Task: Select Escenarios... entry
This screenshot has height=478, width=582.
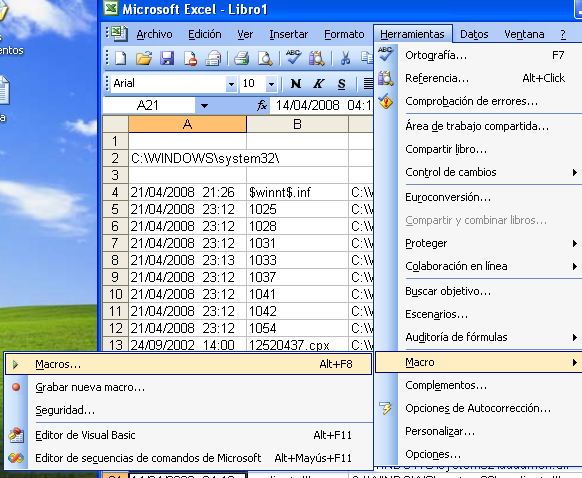Action: [478, 314]
